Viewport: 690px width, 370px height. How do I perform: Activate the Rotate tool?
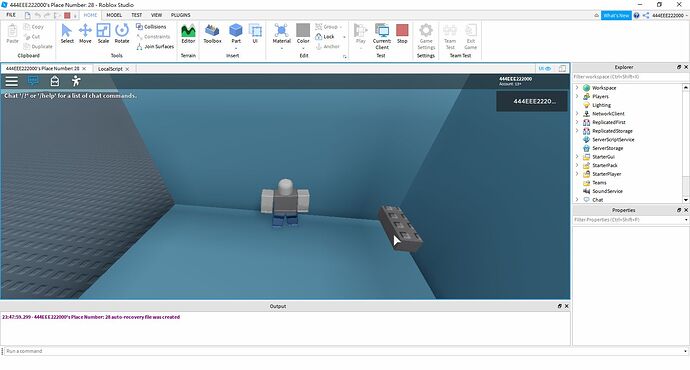click(x=122, y=33)
